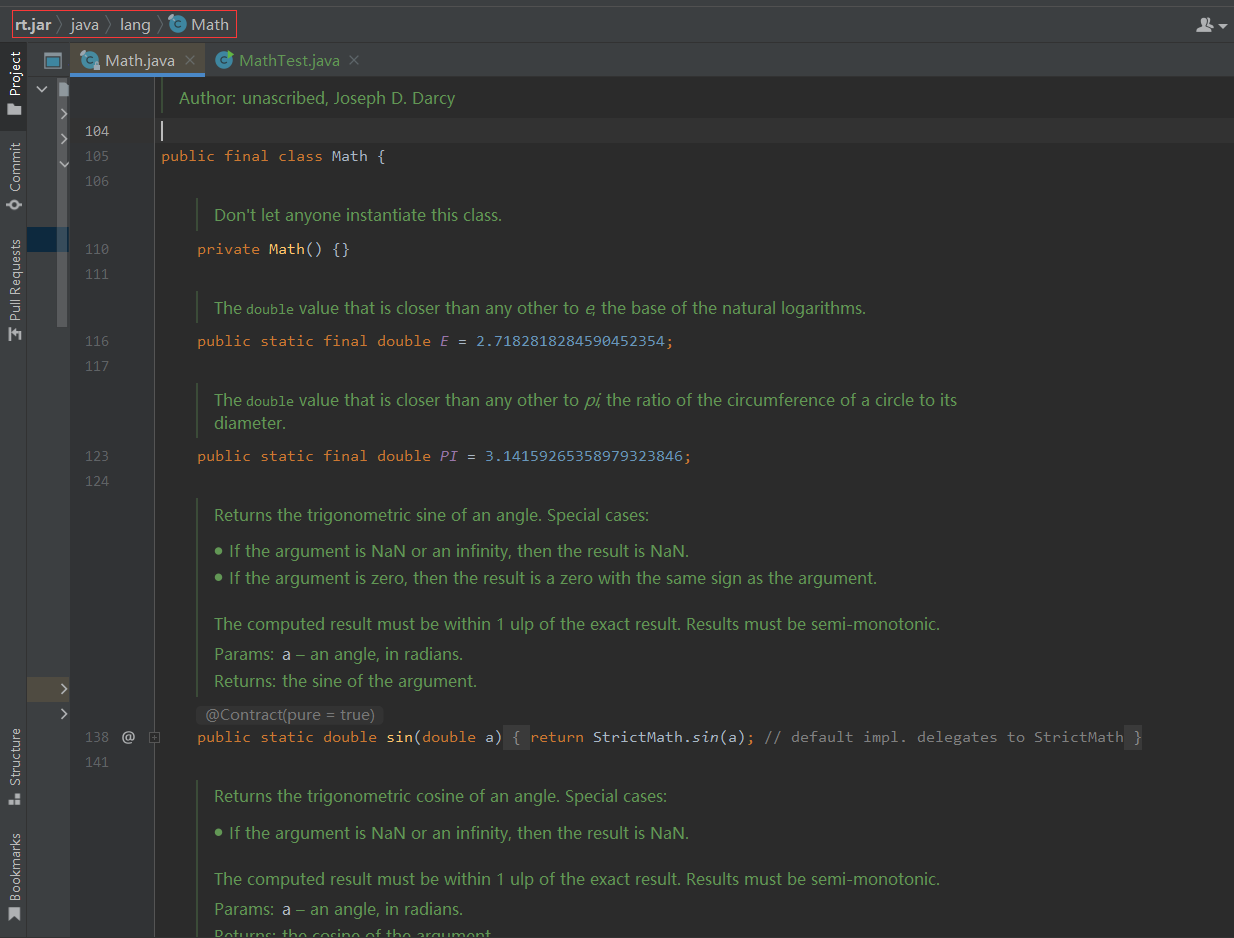The width and height of the screenshot is (1234, 938).
Task: Switch to the Math.java tab
Action: (x=140, y=60)
